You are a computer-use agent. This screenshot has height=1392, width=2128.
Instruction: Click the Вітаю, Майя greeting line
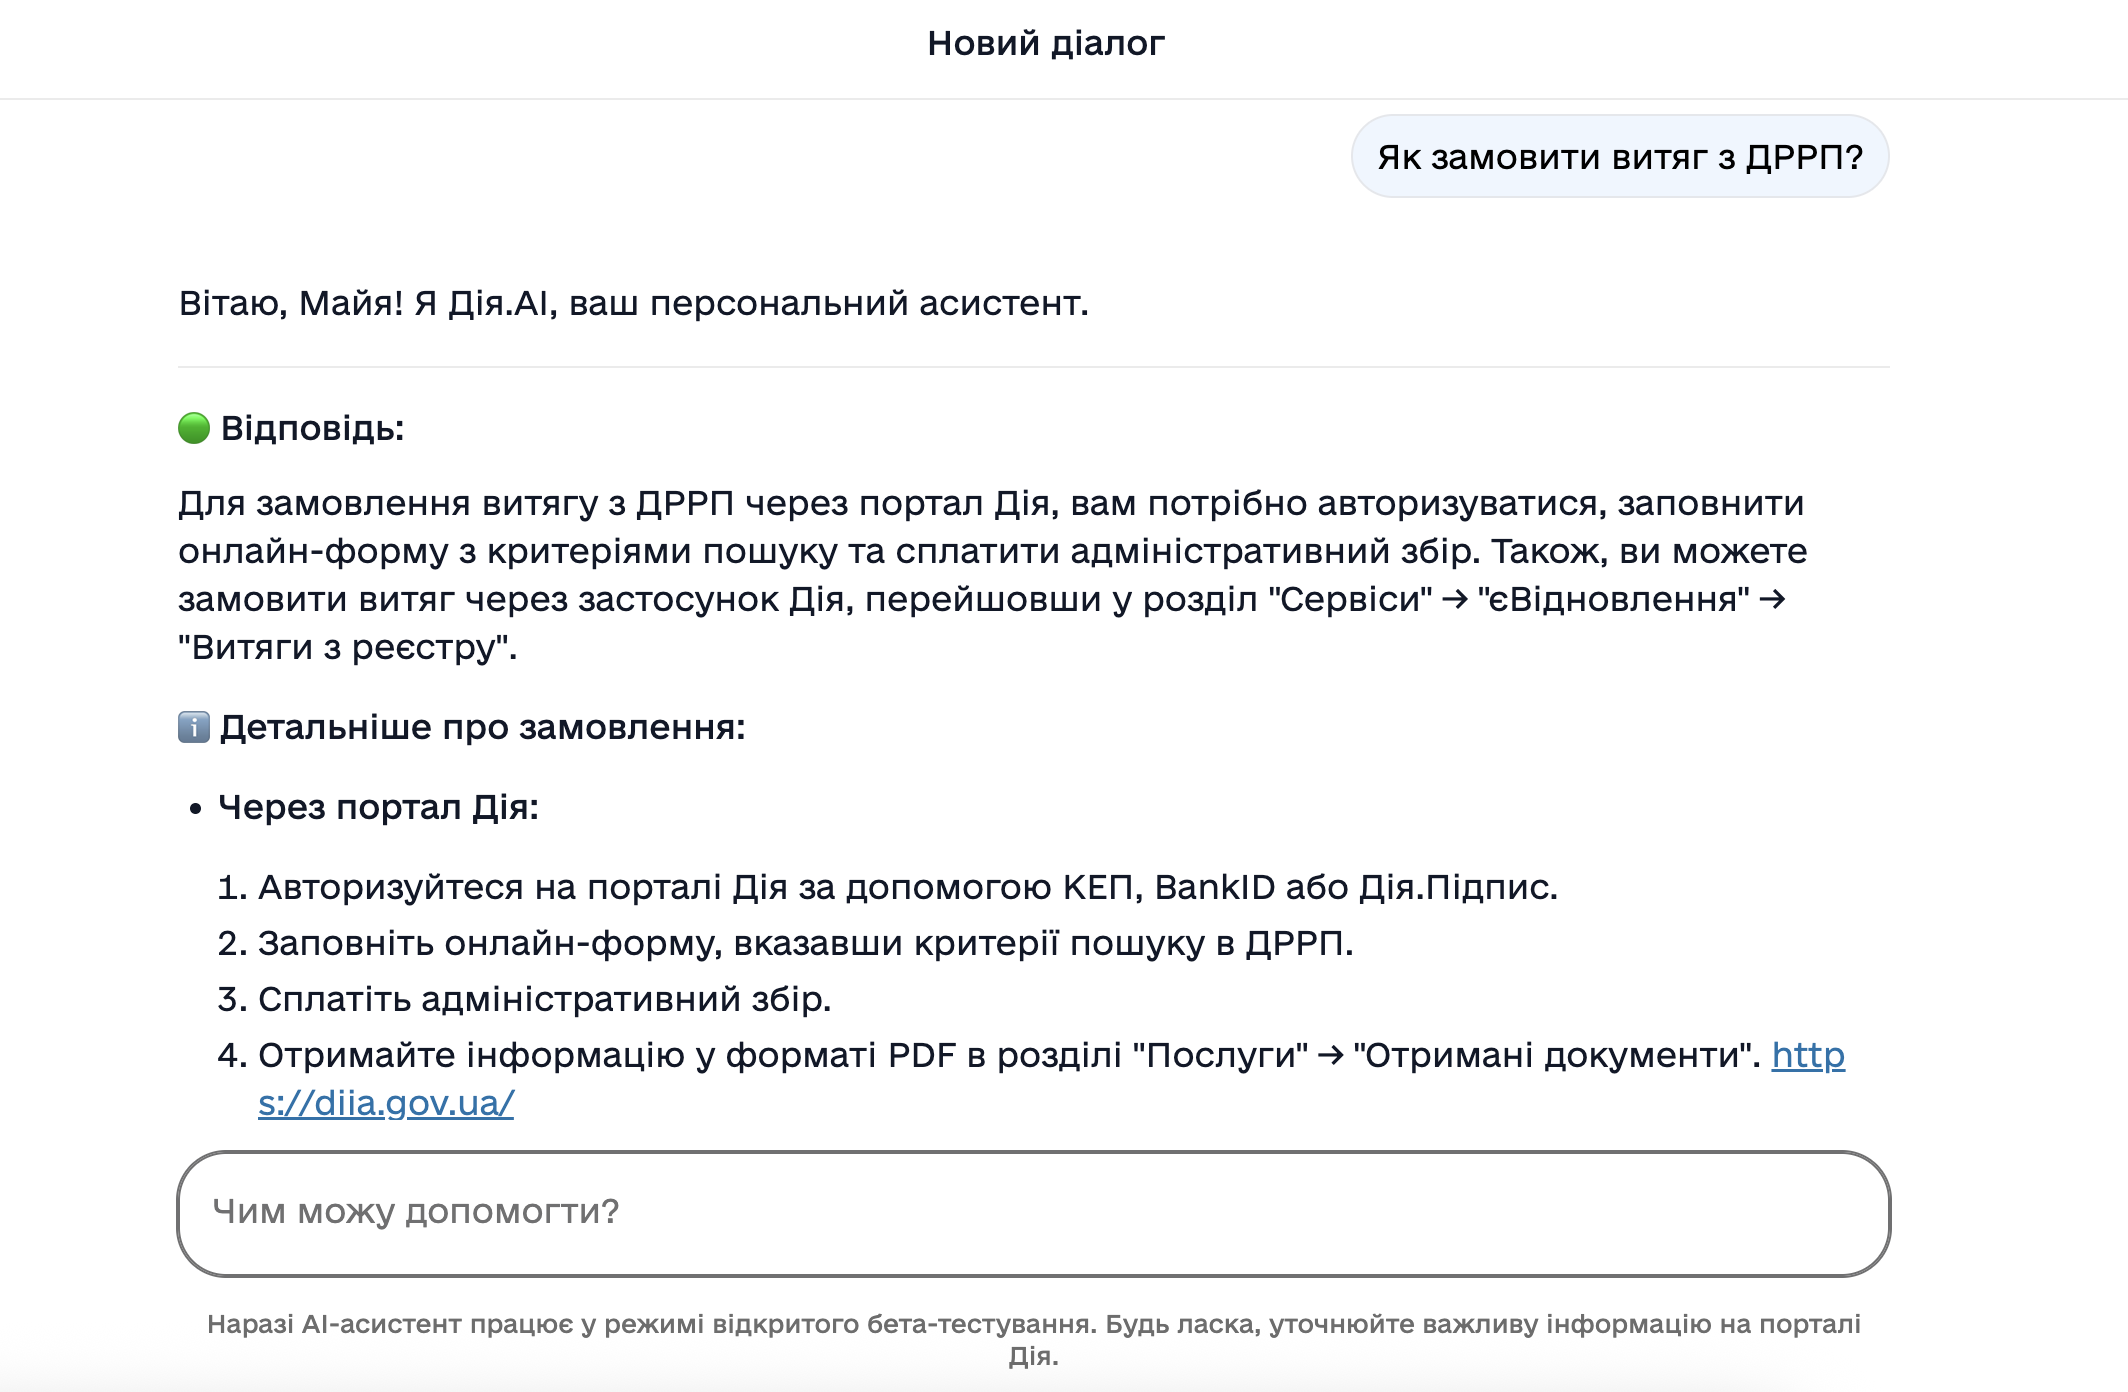click(x=633, y=303)
